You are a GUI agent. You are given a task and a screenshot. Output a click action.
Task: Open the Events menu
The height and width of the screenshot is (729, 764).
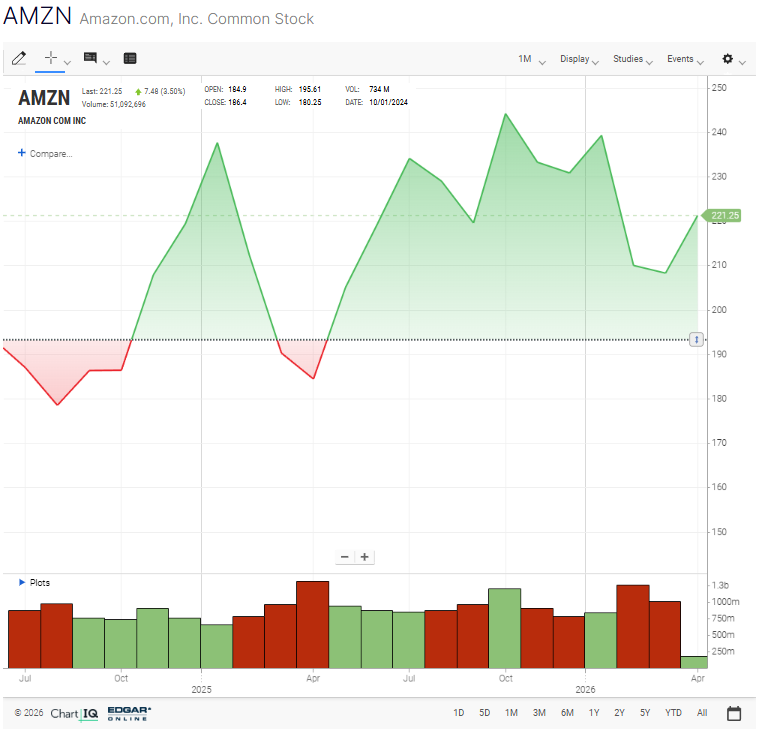[685, 59]
